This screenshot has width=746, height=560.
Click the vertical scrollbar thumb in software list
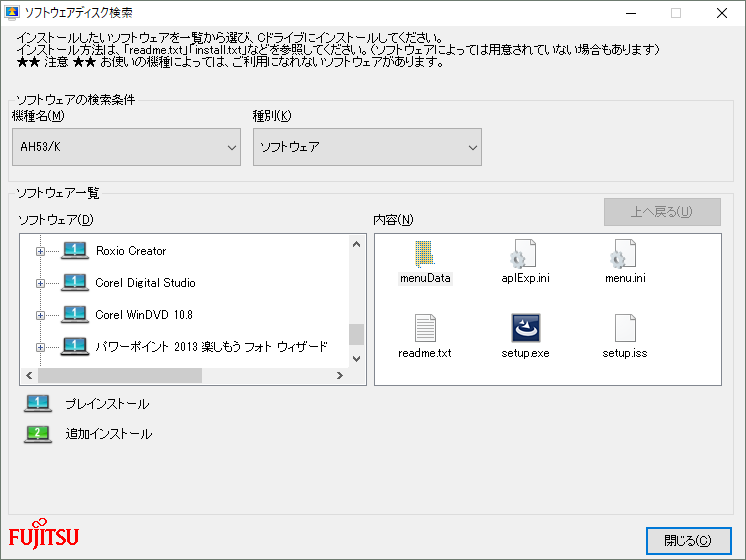pos(356,334)
